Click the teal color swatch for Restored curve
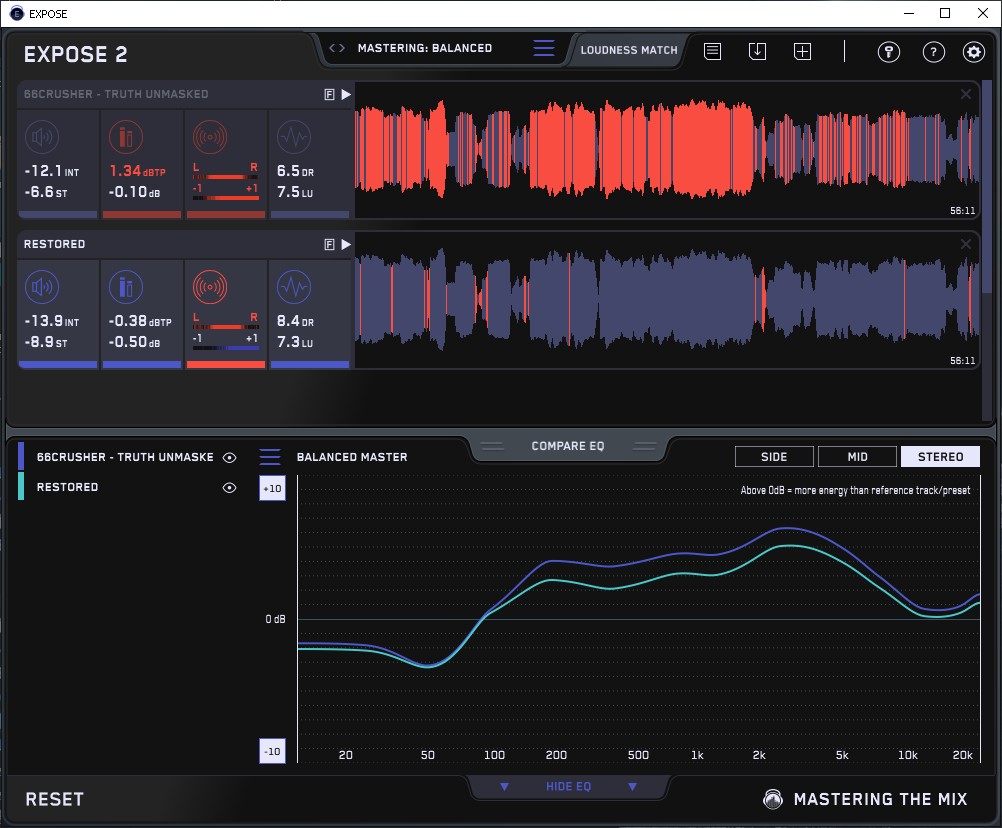 (x=21, y=486)
